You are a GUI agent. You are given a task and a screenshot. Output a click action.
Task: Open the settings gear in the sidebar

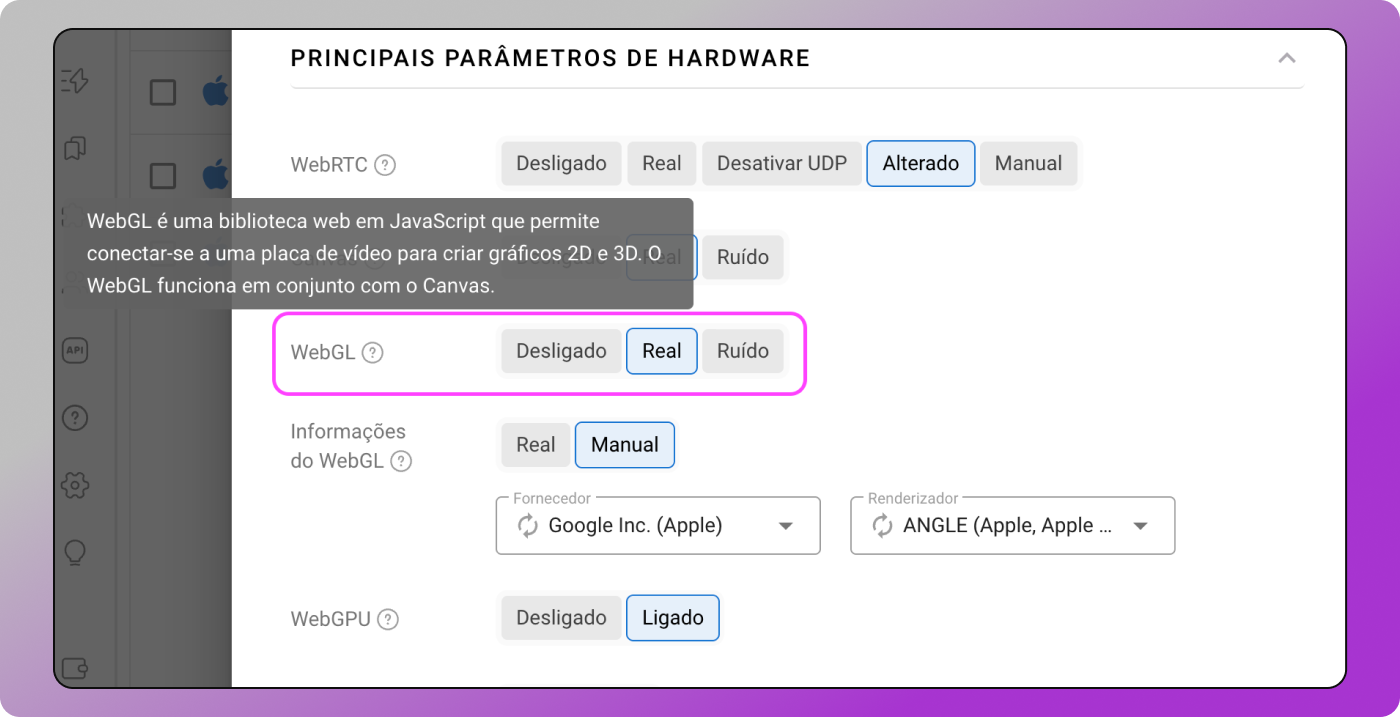[75, 486]
